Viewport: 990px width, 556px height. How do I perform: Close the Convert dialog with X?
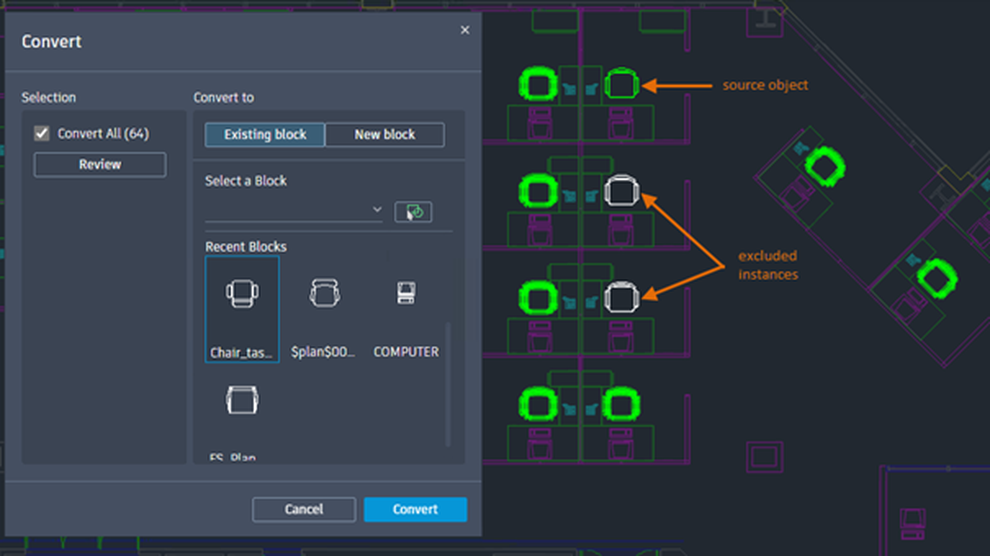(465, 30)
